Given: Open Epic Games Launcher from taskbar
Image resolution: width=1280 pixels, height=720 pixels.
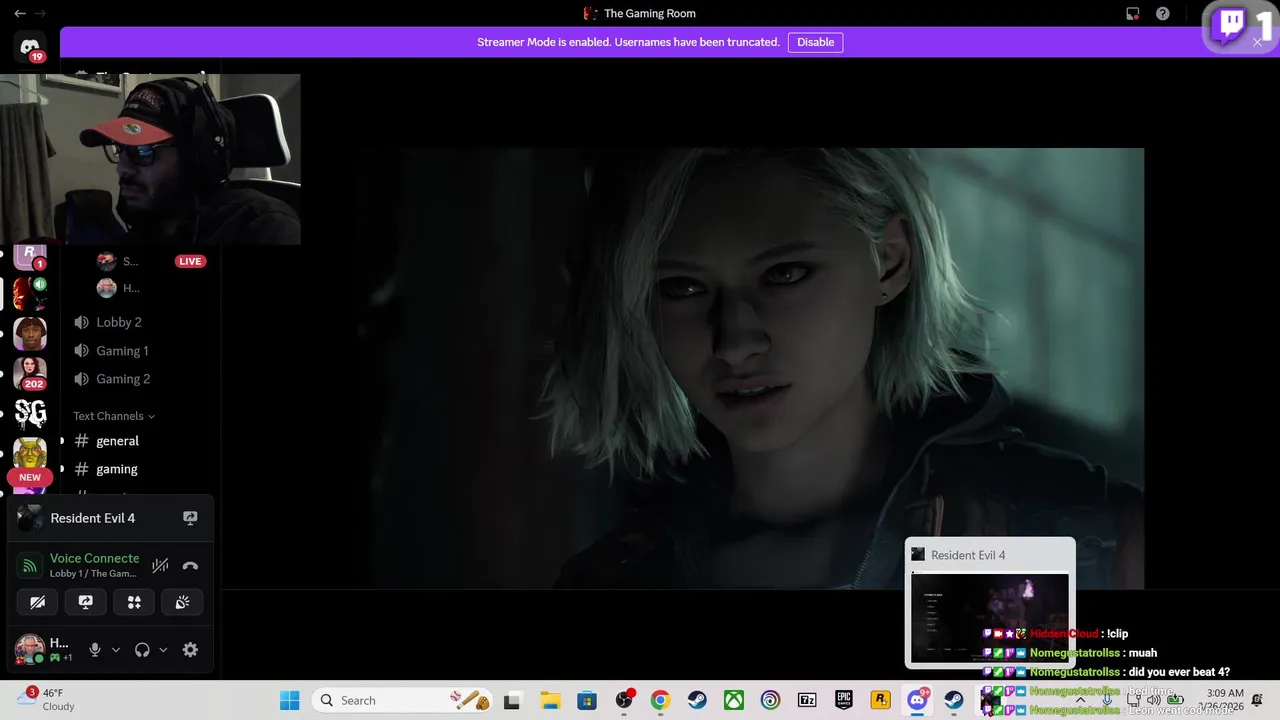Looking at the screenshot, I should (x=844, y=700).
